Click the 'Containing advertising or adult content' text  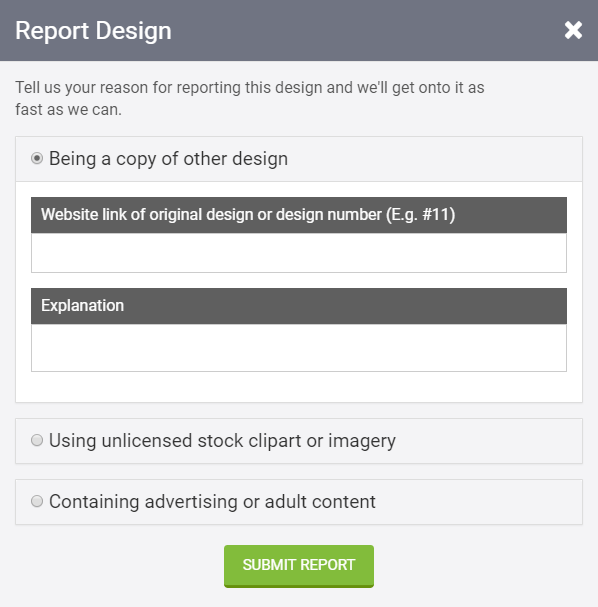212,501
